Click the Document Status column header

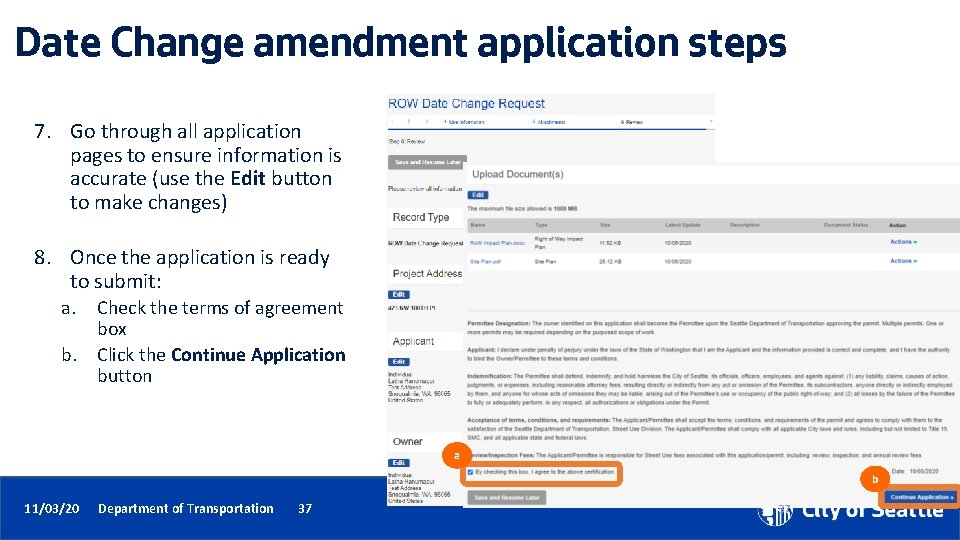point(846,225)
